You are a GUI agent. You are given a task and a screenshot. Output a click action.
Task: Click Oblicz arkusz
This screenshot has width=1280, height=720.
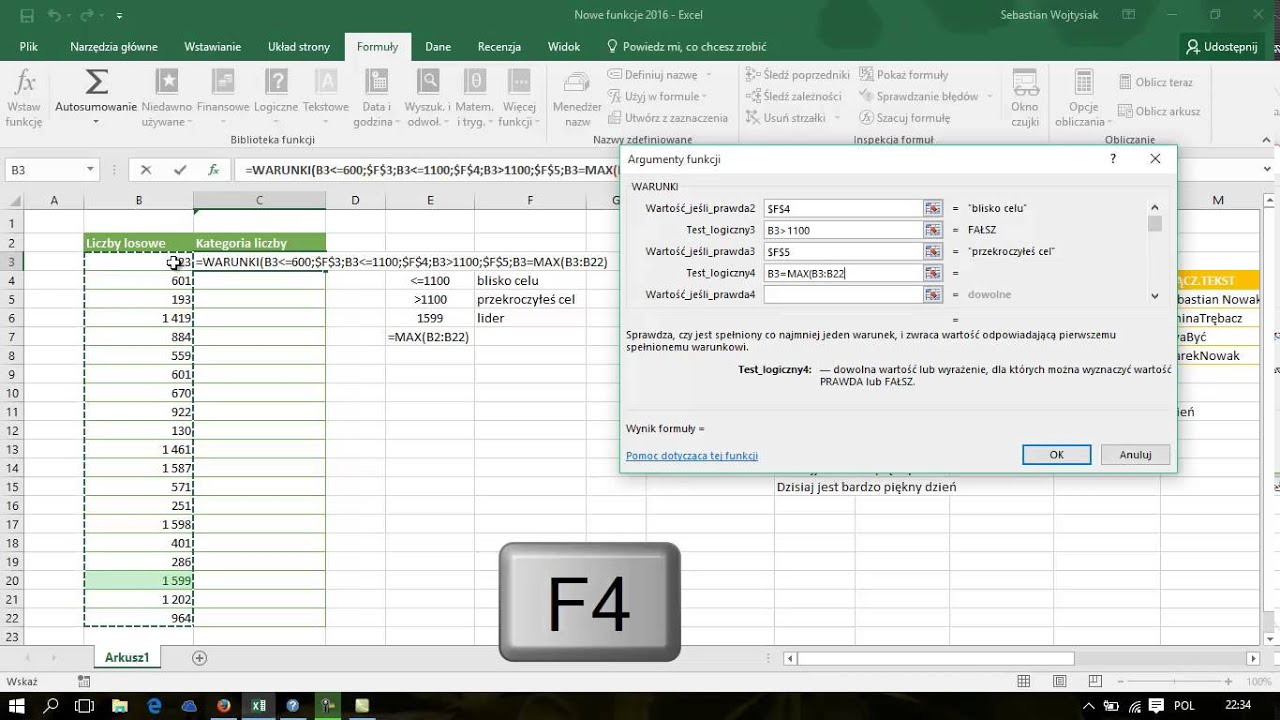coord(1159,111)
